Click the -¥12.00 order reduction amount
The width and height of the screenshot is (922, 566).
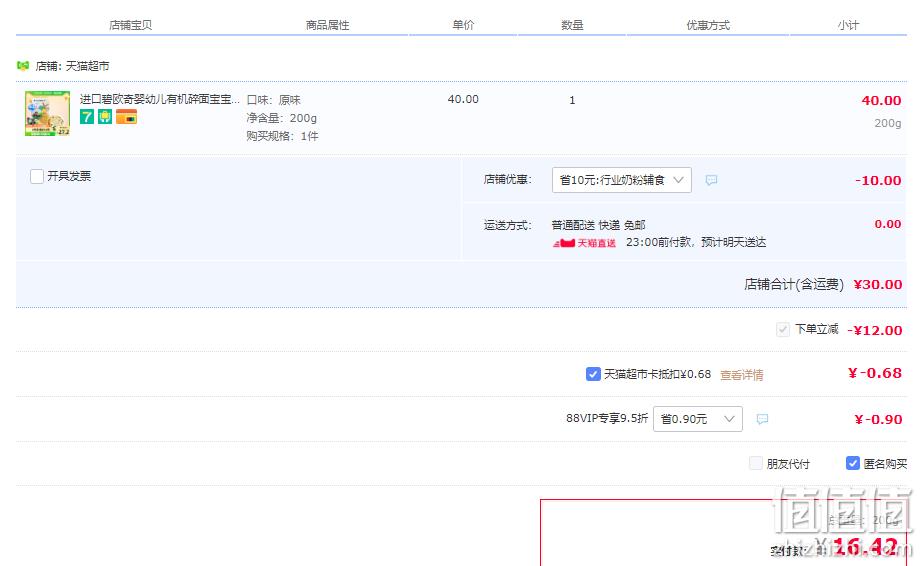(875, 330)
